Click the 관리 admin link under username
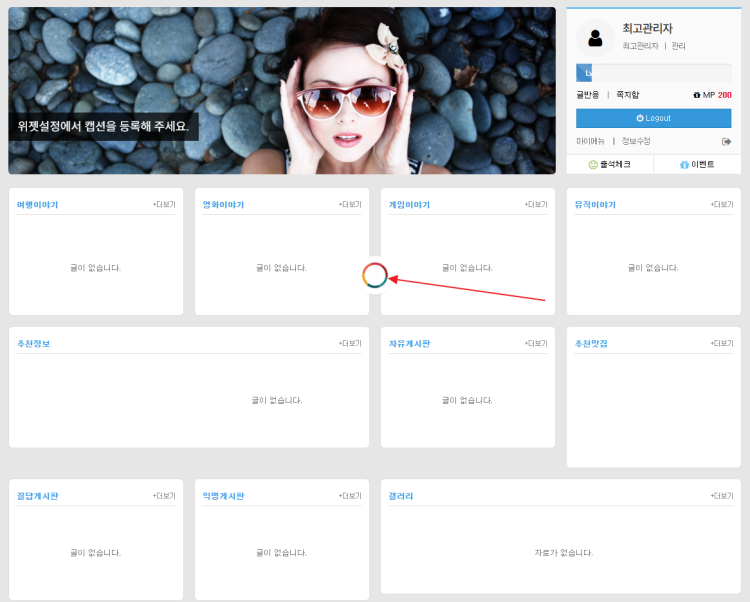This screenshot has height=602, width=750. click(x=678, y=46)
